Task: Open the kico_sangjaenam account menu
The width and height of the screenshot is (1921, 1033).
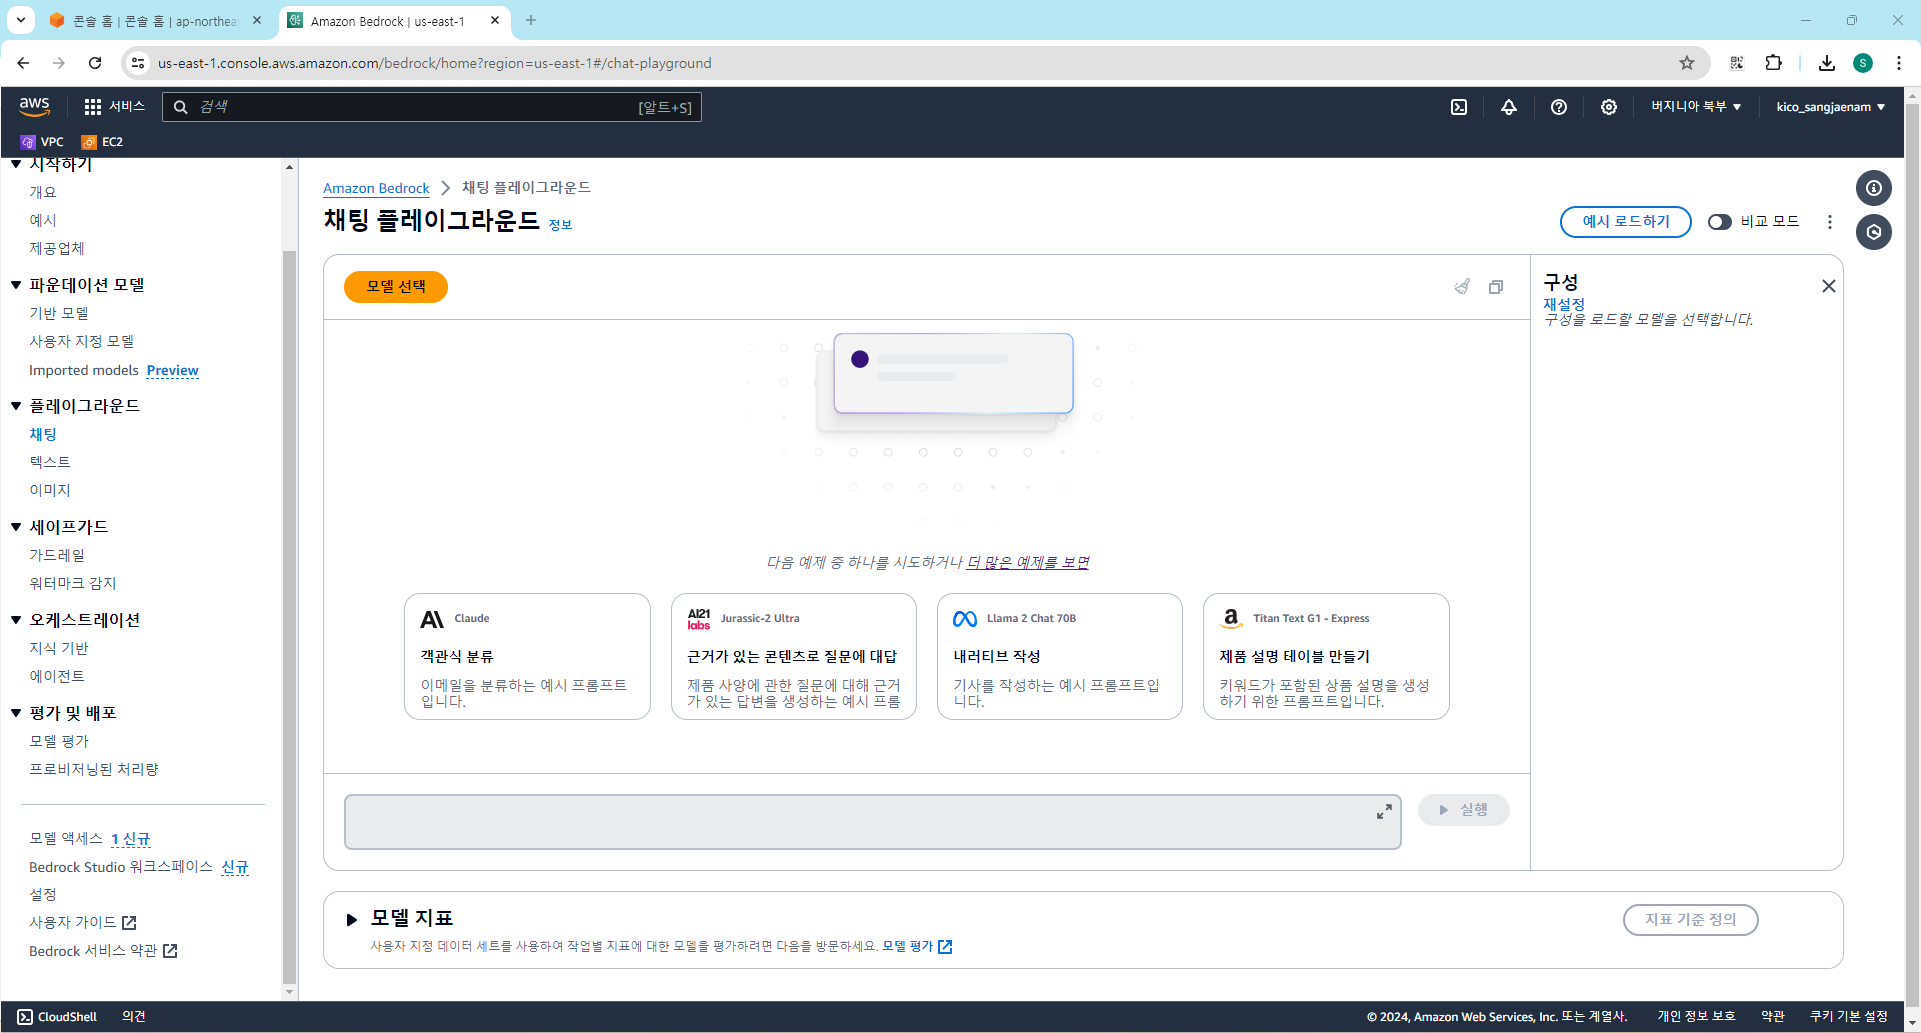Action: click(x=1830, y=107)
